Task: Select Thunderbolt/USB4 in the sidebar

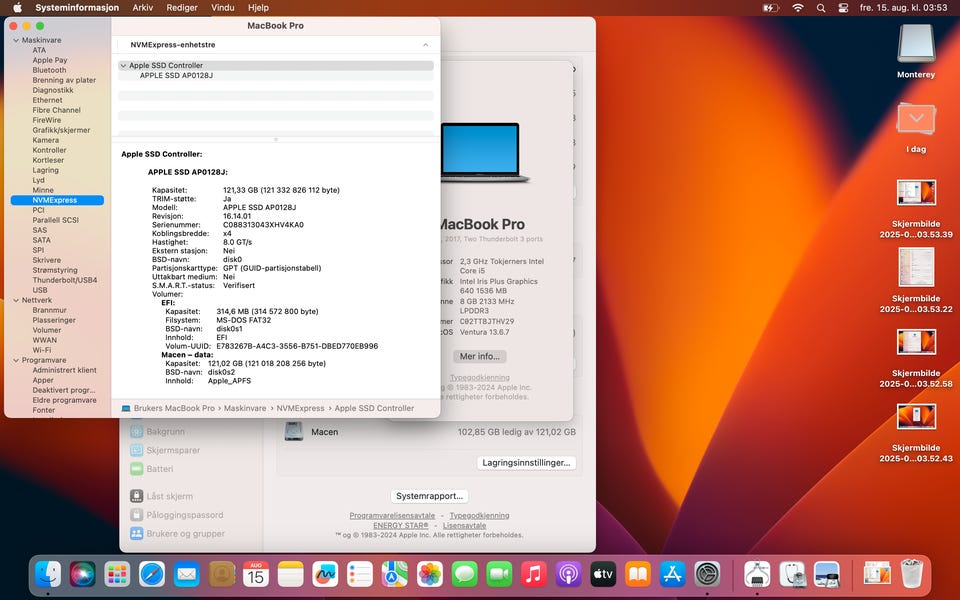Action: pos(65,280)
